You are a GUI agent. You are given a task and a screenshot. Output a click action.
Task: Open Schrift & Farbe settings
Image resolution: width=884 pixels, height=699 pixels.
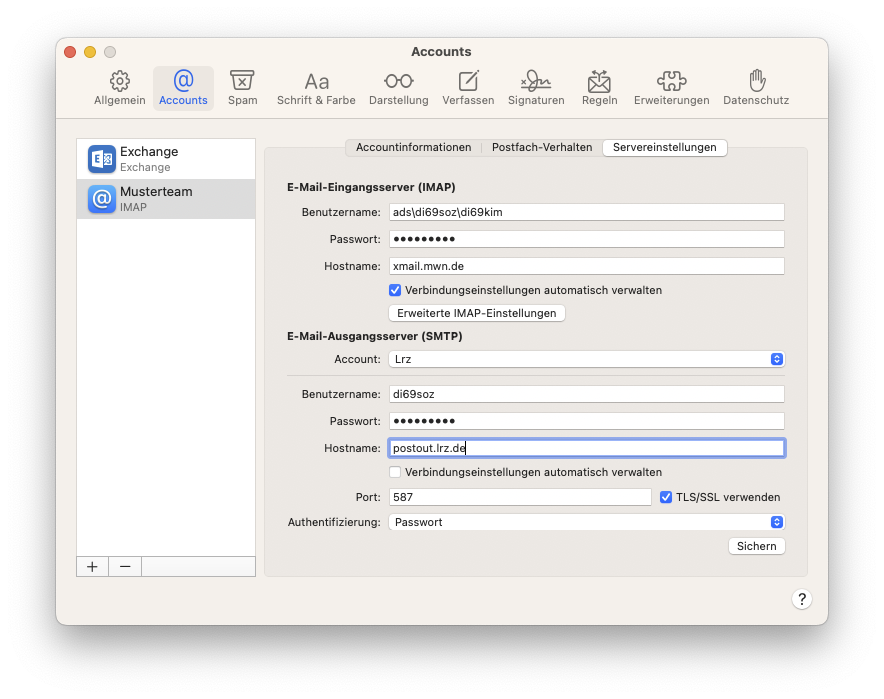[x=316, y=88]
